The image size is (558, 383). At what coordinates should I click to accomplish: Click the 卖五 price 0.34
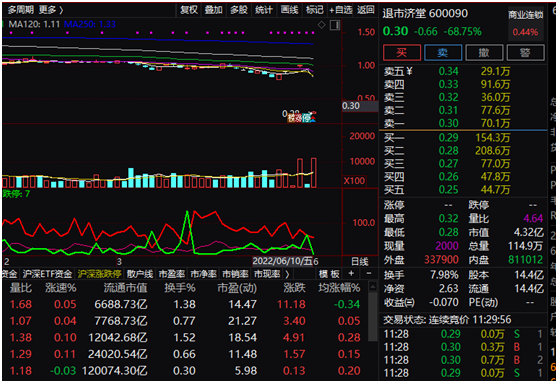click(x=448, y=72)
